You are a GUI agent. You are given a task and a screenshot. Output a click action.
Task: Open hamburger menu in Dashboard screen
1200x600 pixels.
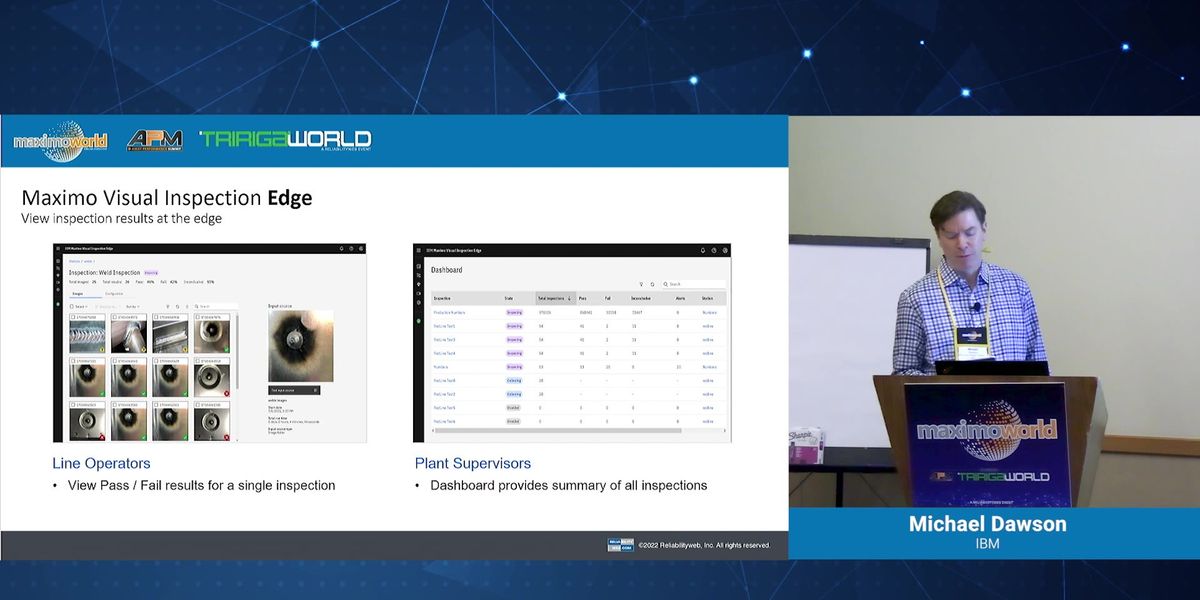click(x=419, y=250)
